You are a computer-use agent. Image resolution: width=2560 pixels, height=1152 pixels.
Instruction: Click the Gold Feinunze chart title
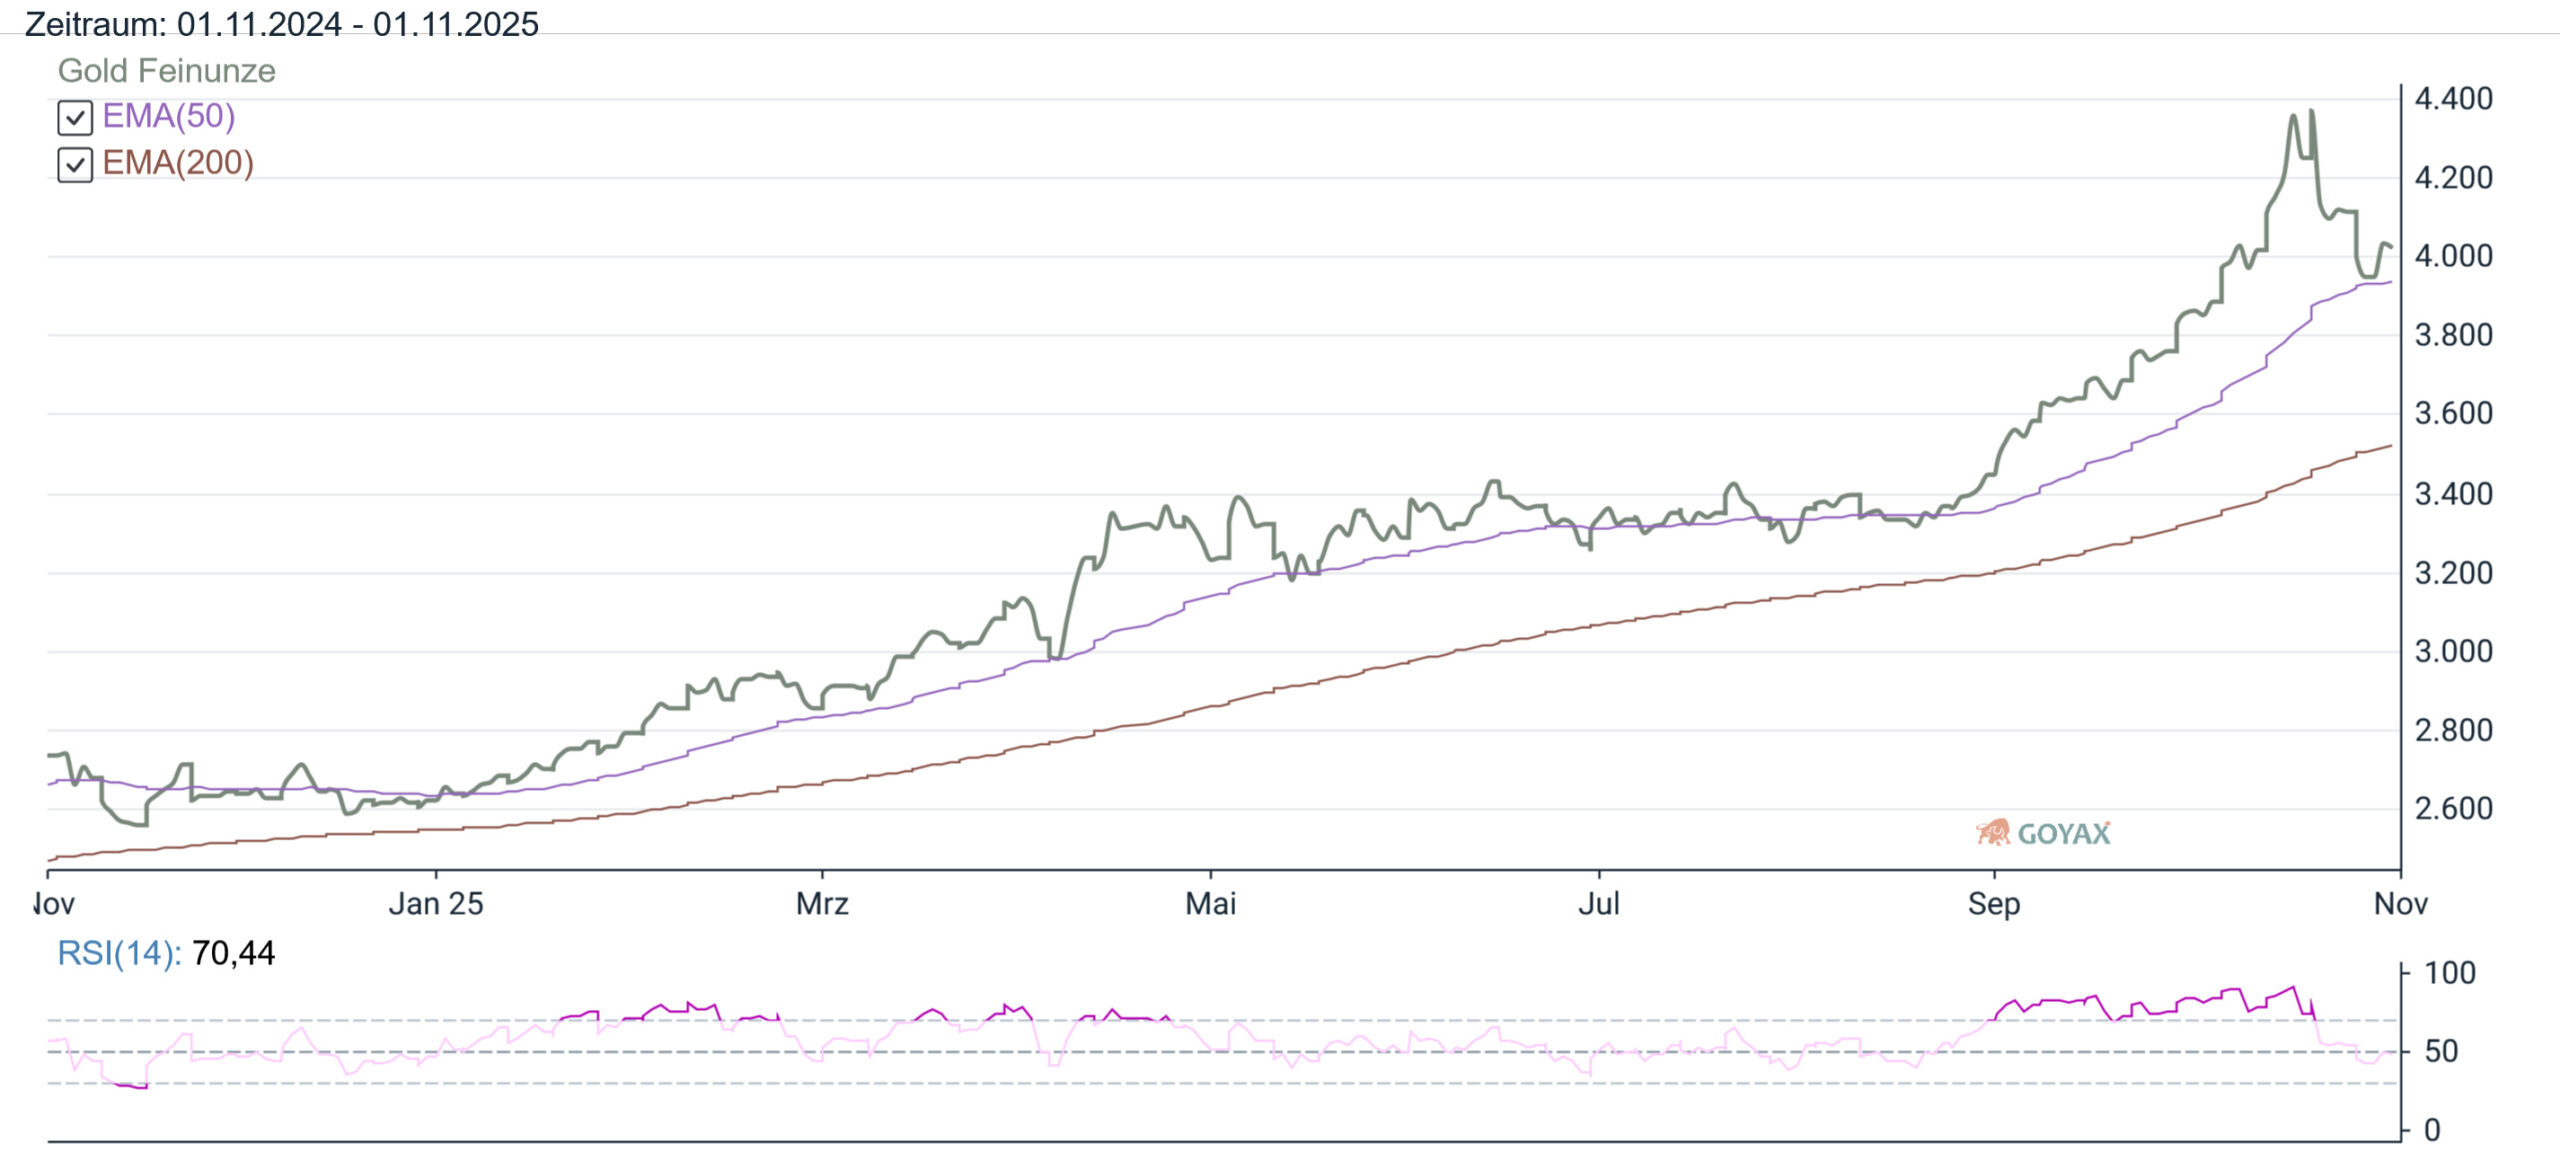[x=166, y=71]
